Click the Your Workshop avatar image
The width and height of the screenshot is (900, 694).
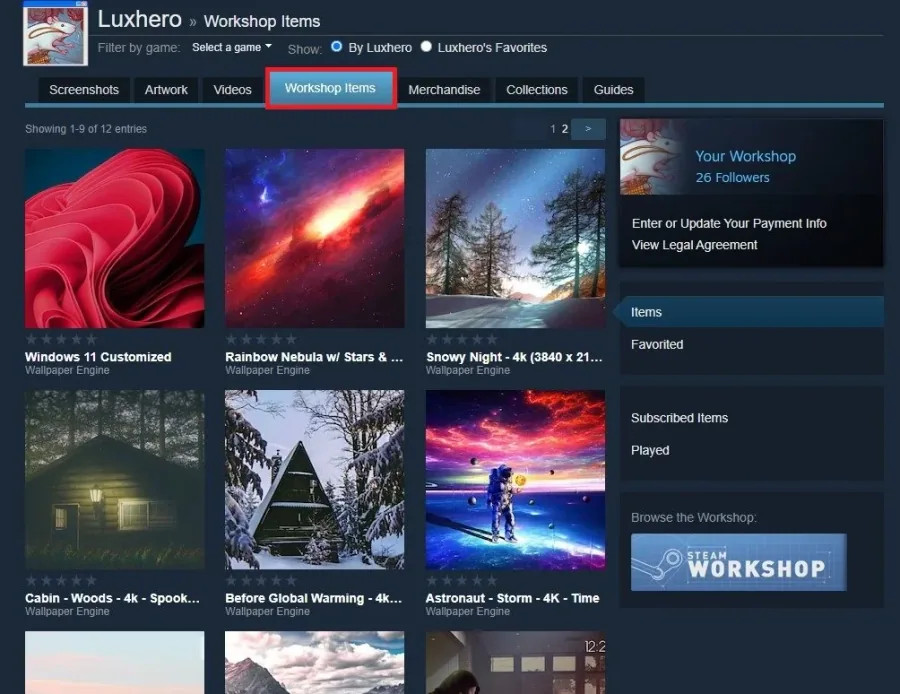[x=653, y=157]
